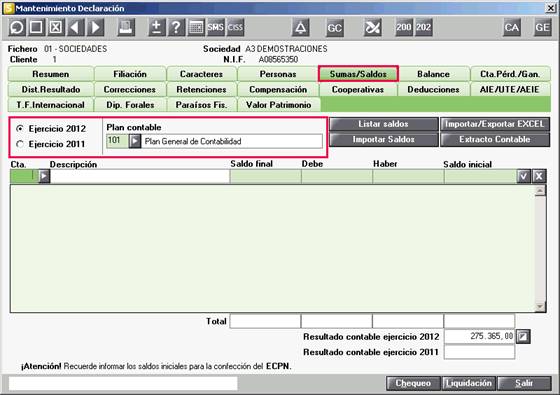Click Liquidación button
This screenshot has width=560, height=395.
pyautogui.click(x=469, y=383)
